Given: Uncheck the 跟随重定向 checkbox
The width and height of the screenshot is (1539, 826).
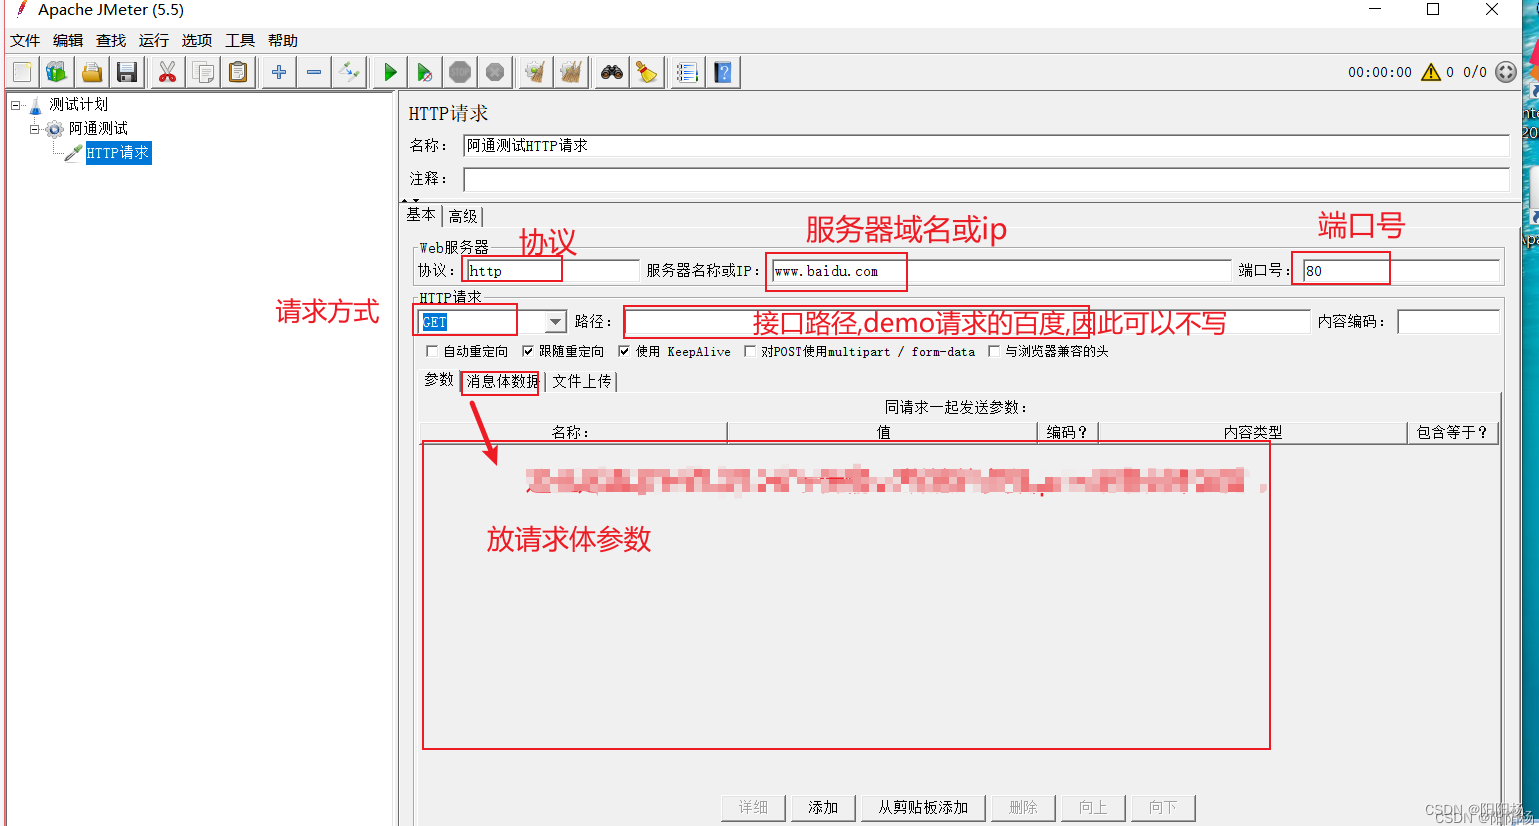Looking at the screenshot, I should pyautogui.click(x=528, y=351).
